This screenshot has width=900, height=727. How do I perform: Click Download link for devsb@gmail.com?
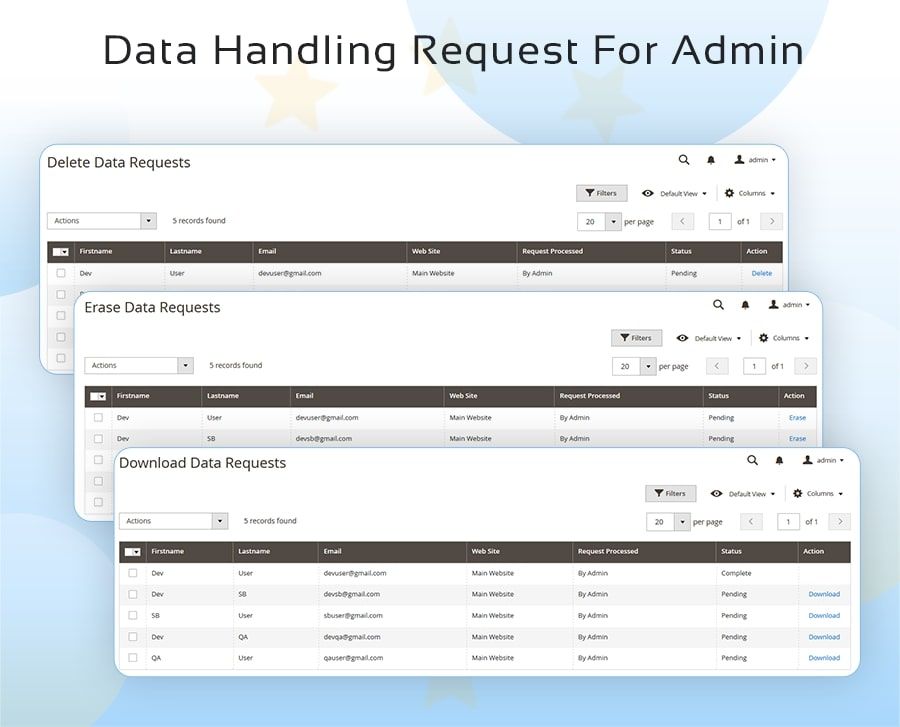824,594
